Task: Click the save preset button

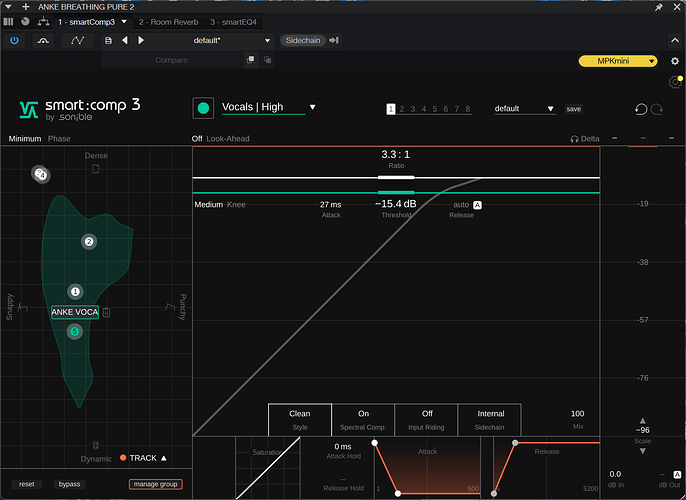Action: (574, 109)
